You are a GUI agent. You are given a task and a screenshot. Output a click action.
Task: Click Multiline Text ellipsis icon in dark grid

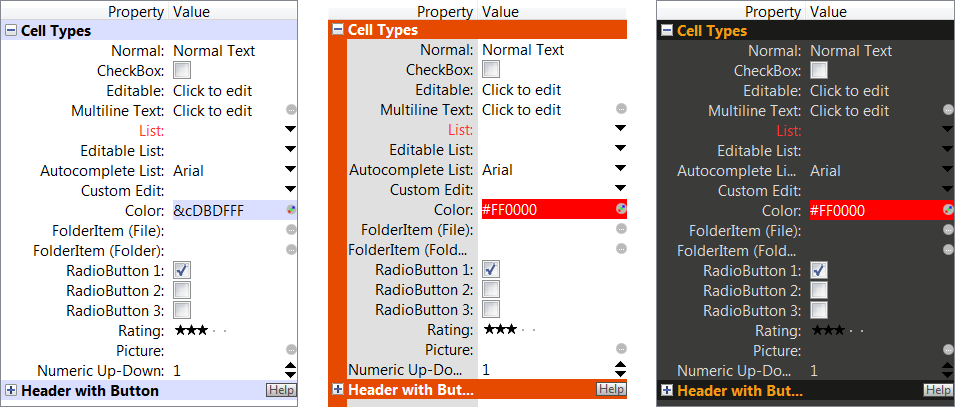(948, 110)
